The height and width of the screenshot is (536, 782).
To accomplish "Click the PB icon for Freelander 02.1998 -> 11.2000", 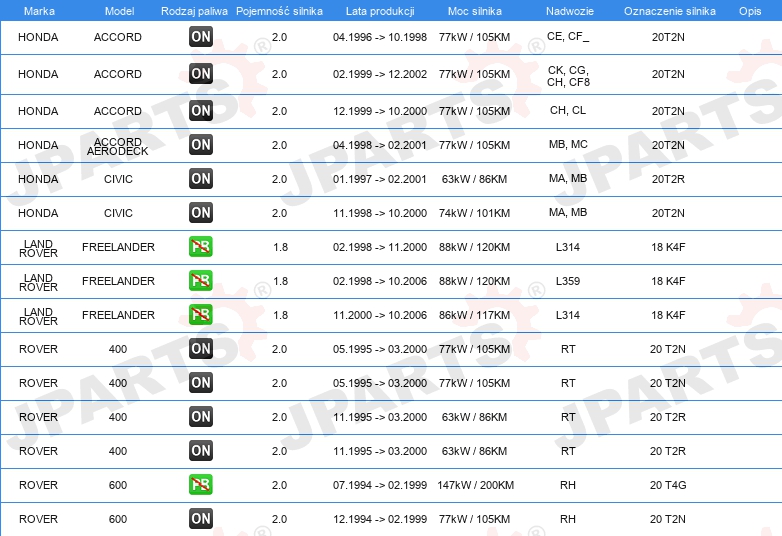I will 201,246.
